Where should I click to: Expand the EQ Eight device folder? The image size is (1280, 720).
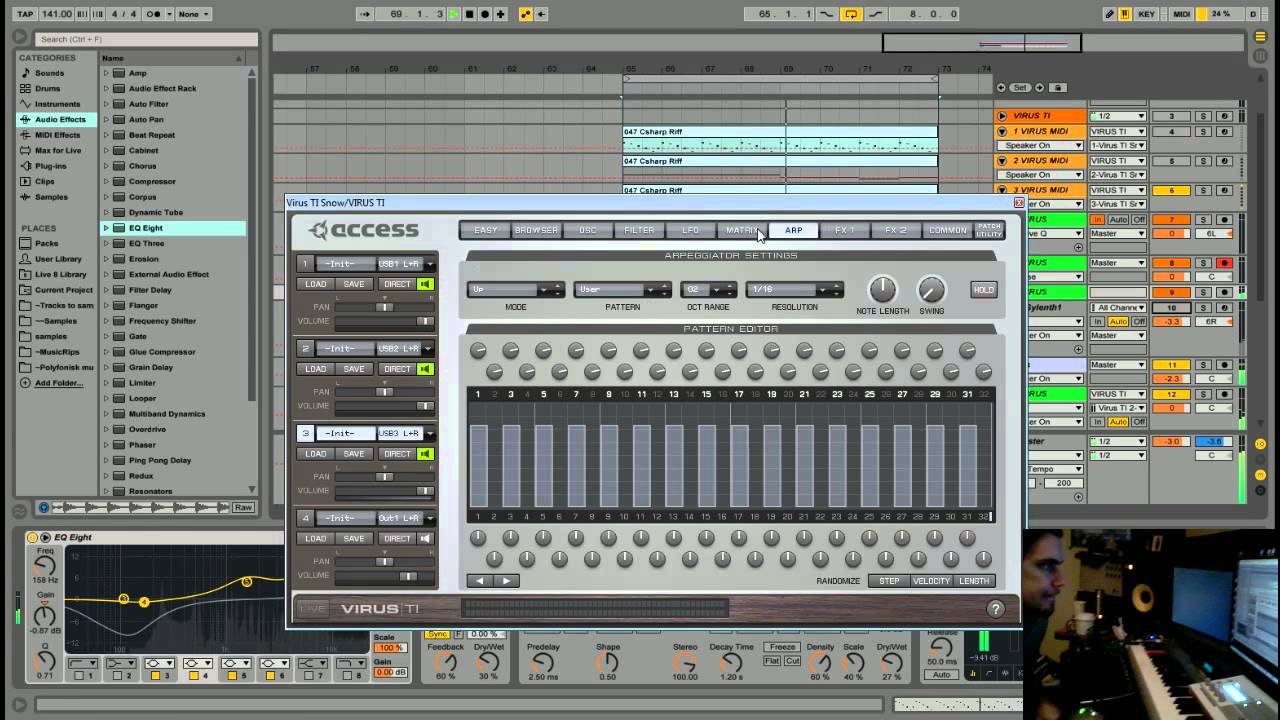click(106, 228)
